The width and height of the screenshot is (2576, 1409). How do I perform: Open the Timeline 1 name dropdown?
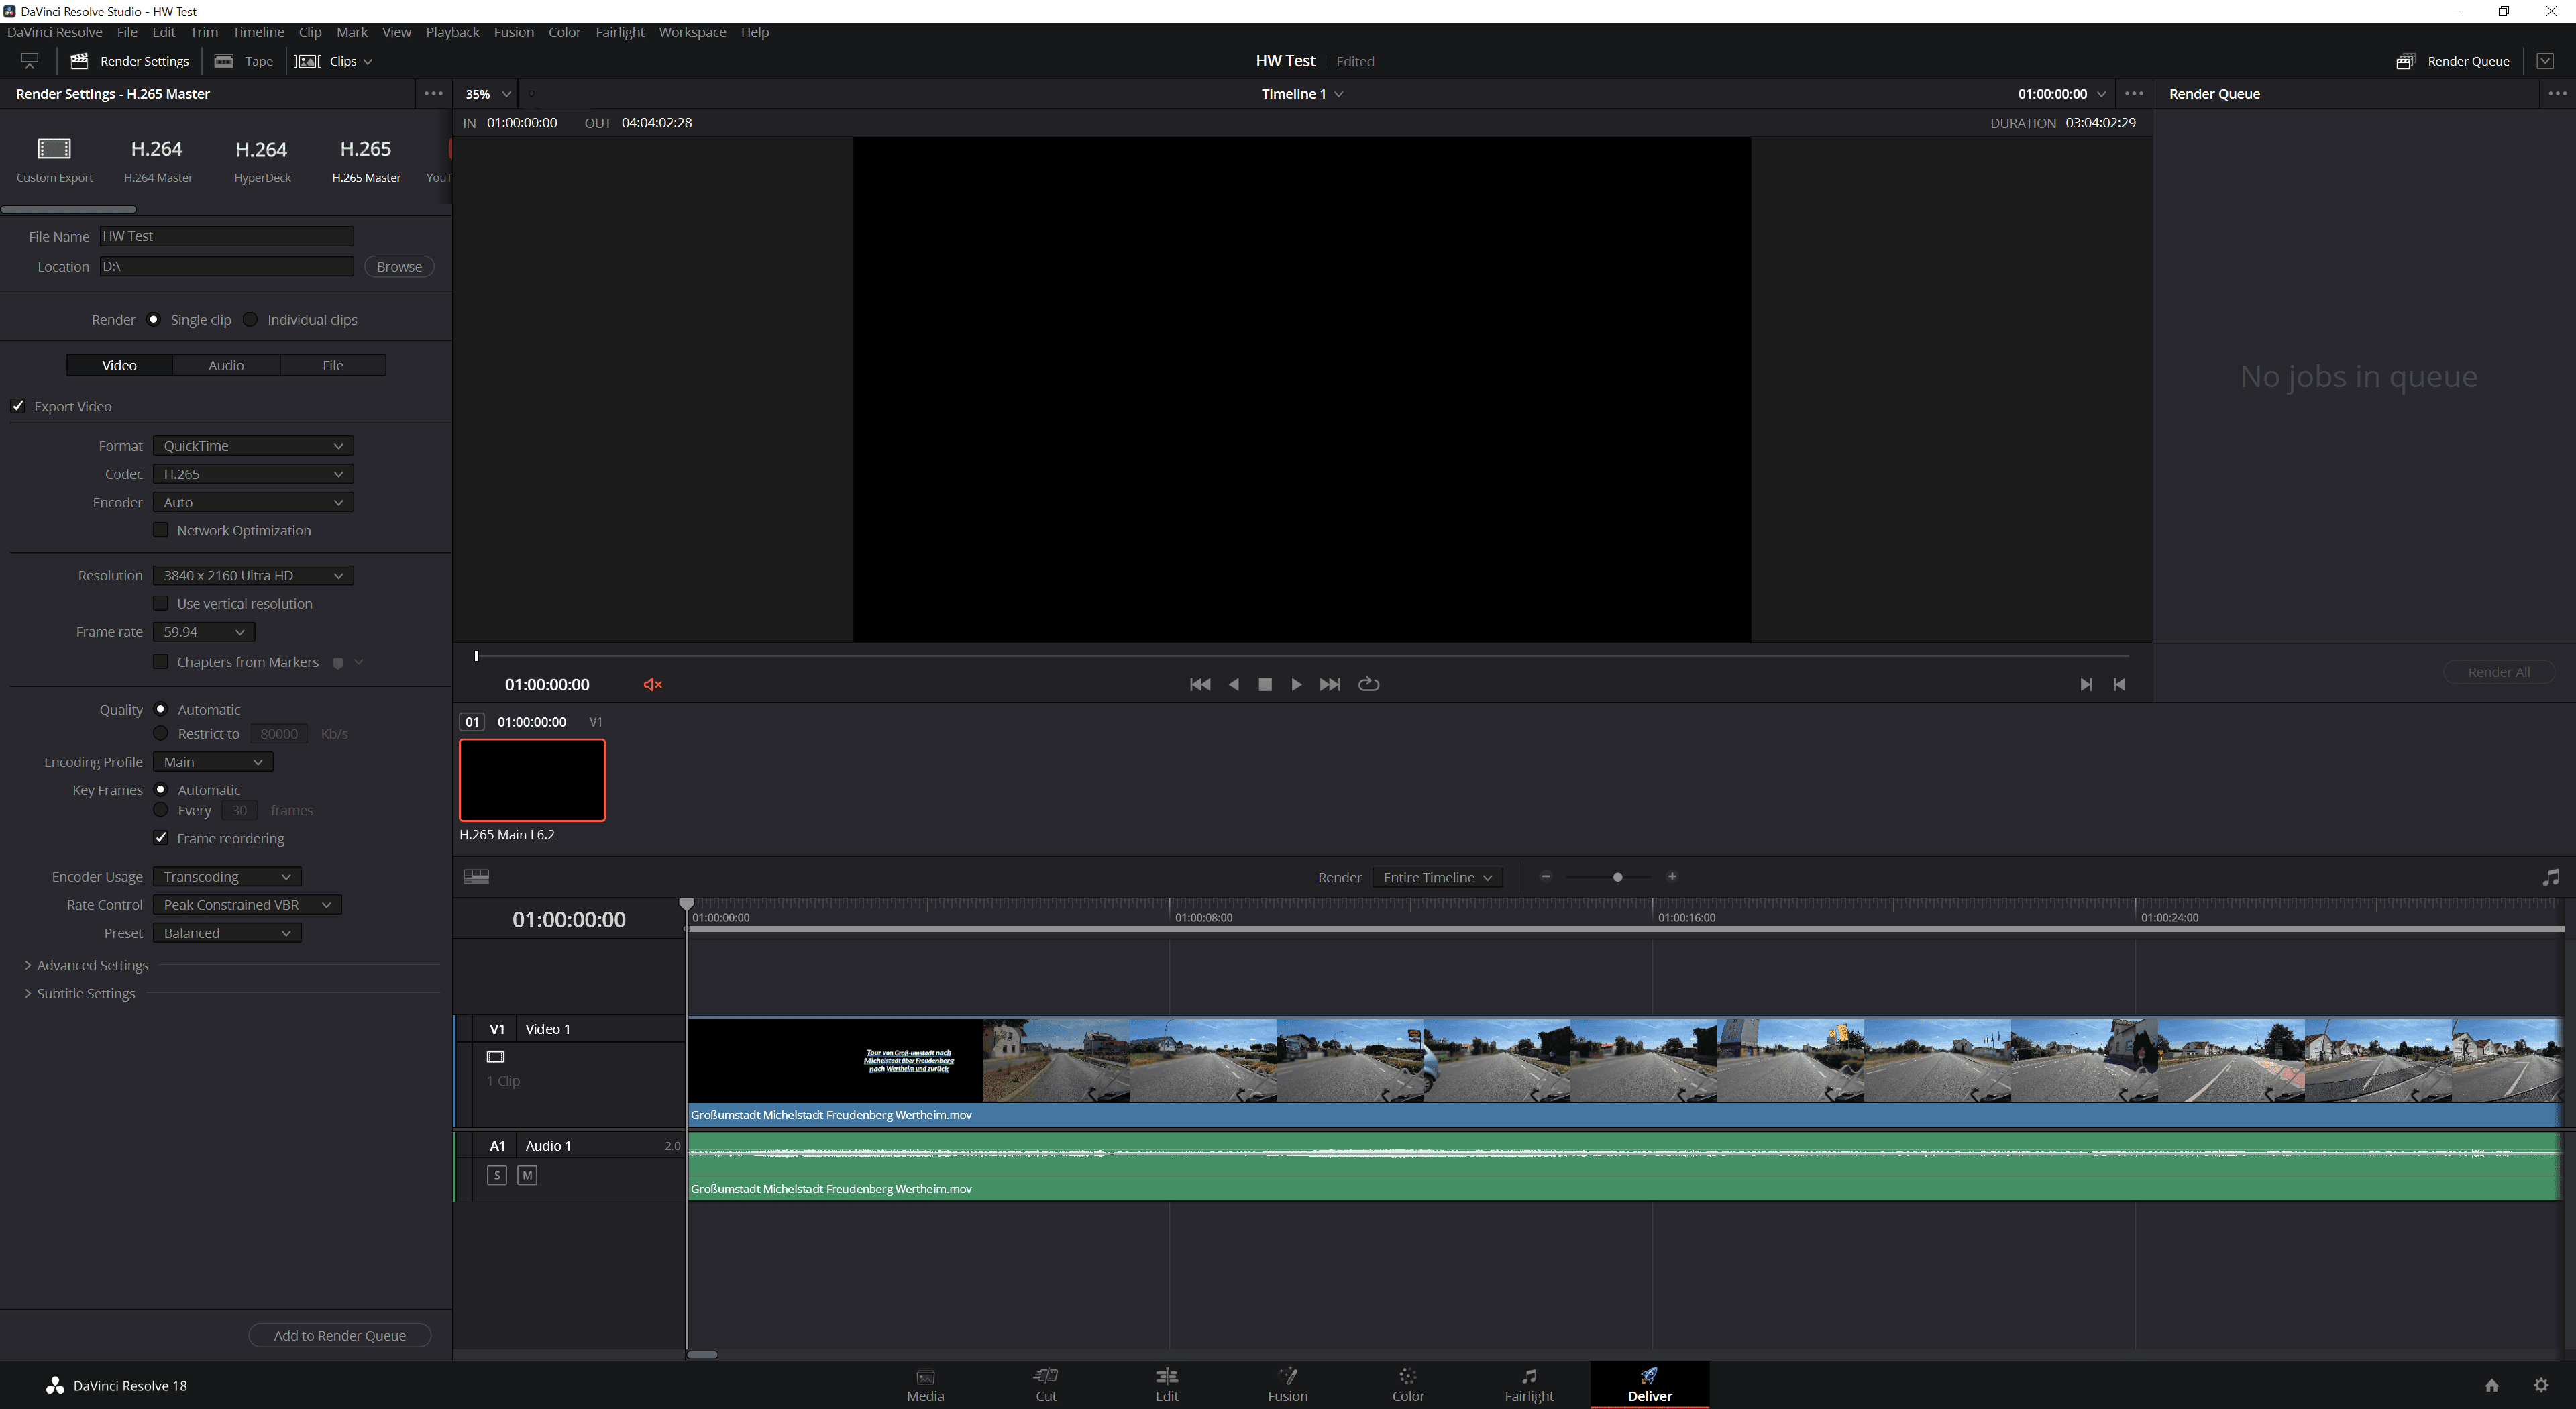tap(1302, 93)
